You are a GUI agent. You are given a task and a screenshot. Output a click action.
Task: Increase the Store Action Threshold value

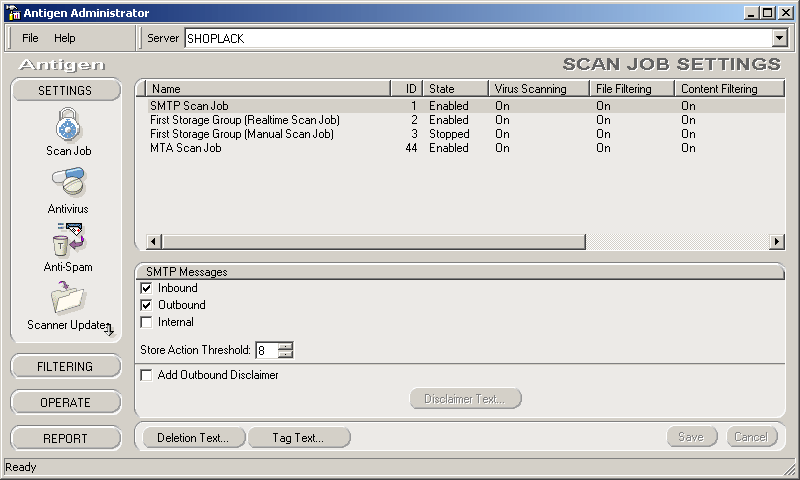[x=286, y=346]
